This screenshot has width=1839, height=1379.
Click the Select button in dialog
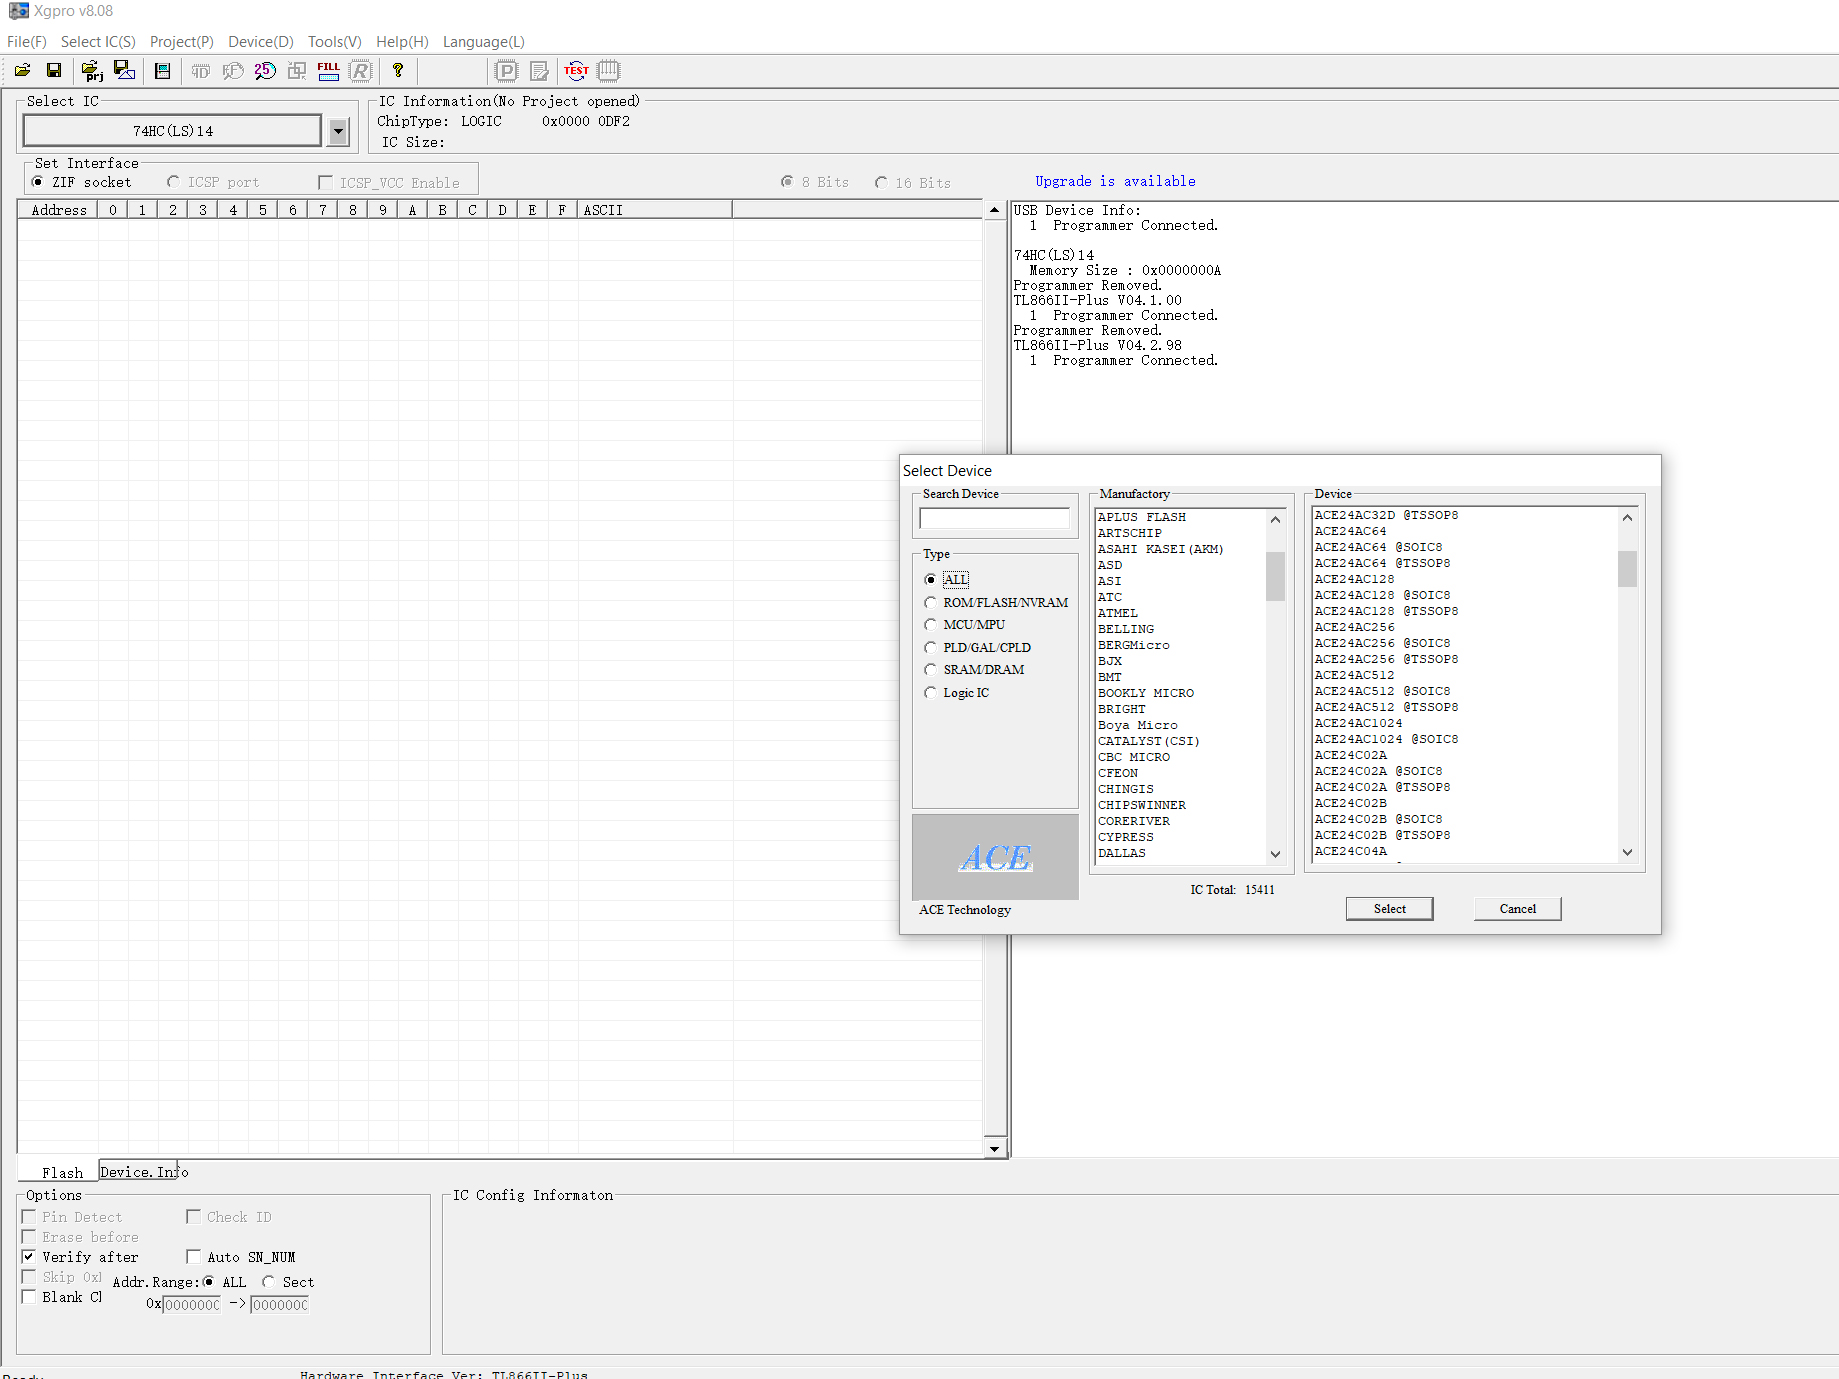coord(1389,908)
